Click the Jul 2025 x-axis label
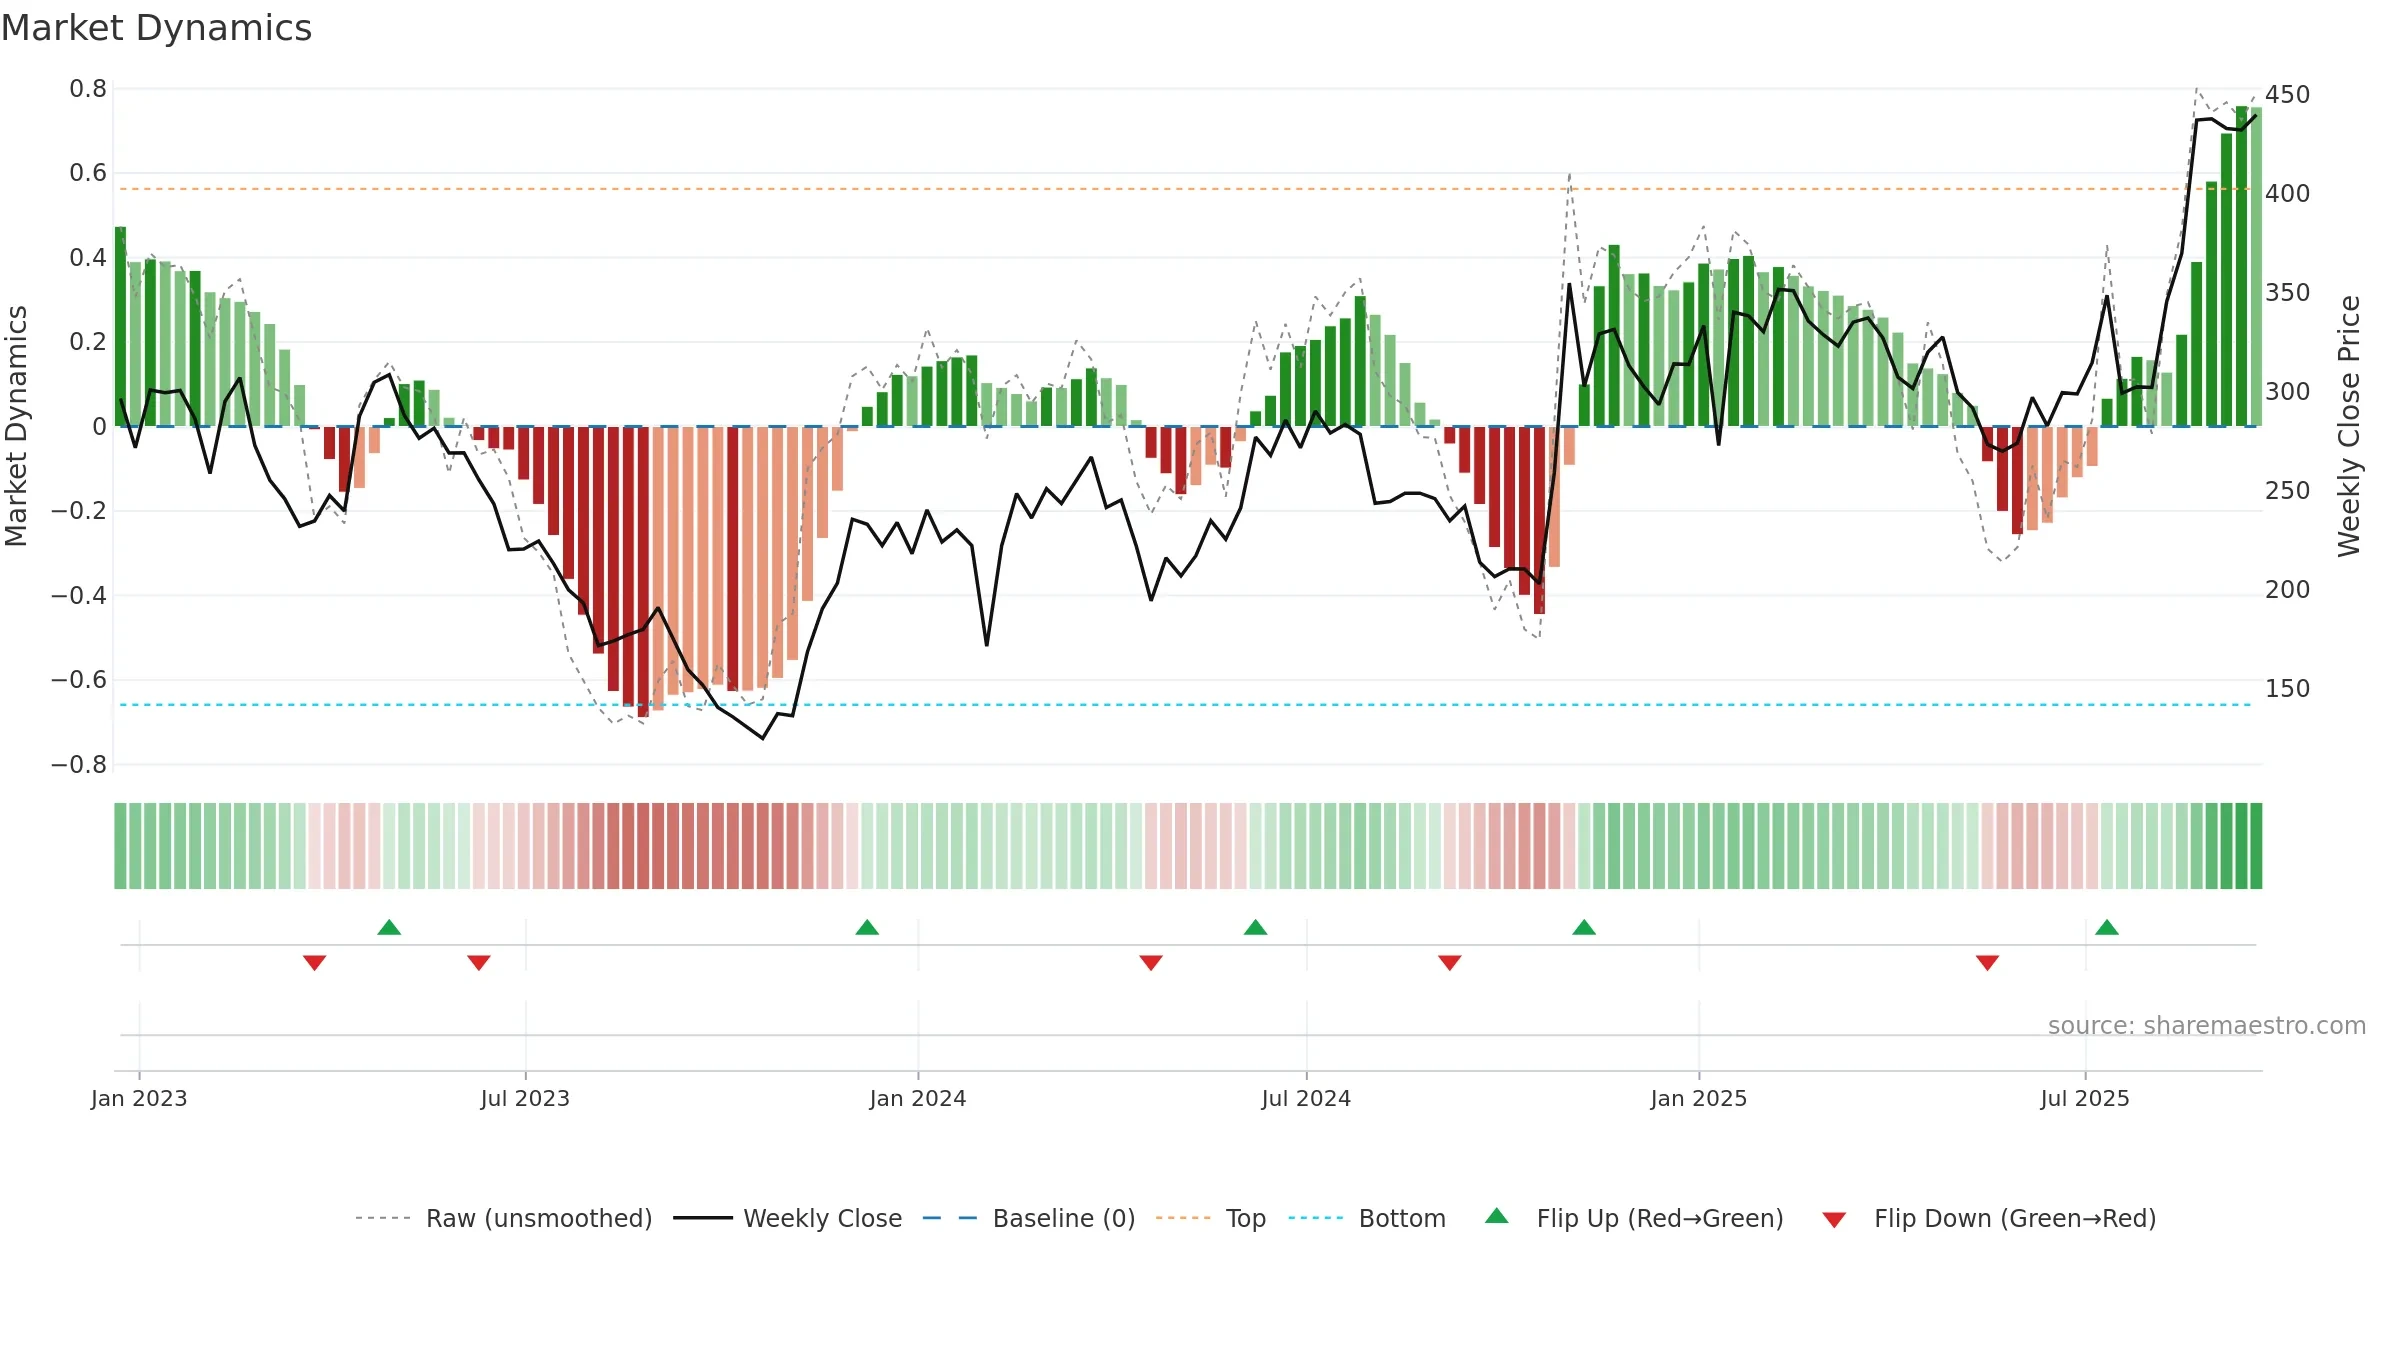The image size is (2400, 1350). click(2085, 1098)
